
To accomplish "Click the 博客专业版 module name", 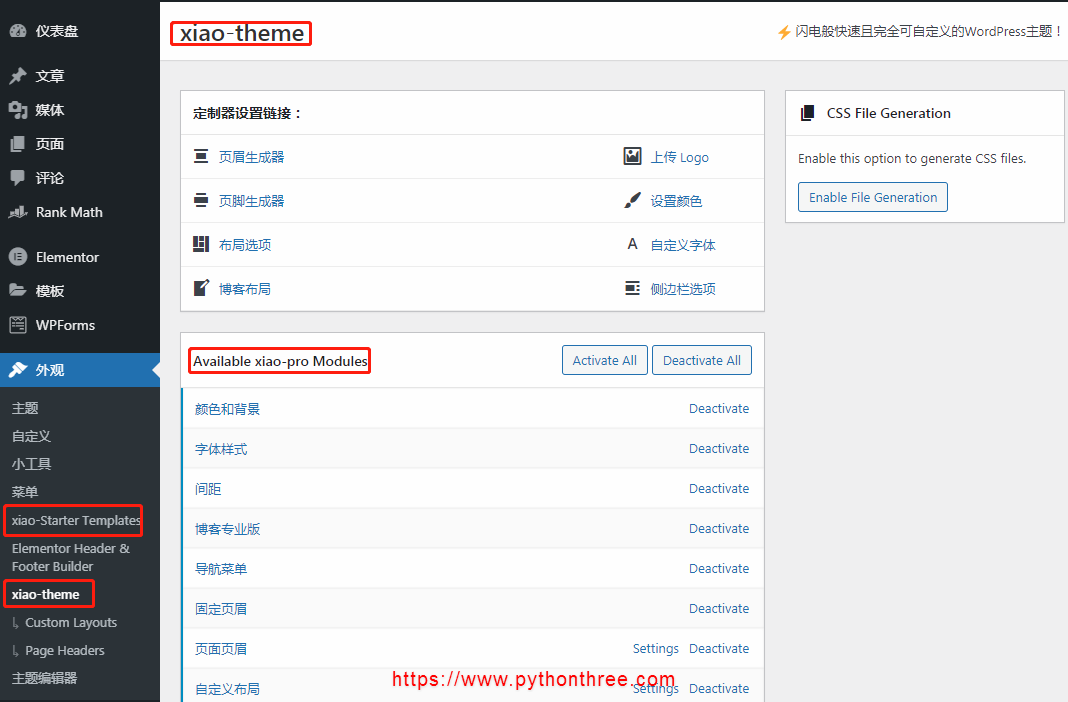I will point(227,529).
